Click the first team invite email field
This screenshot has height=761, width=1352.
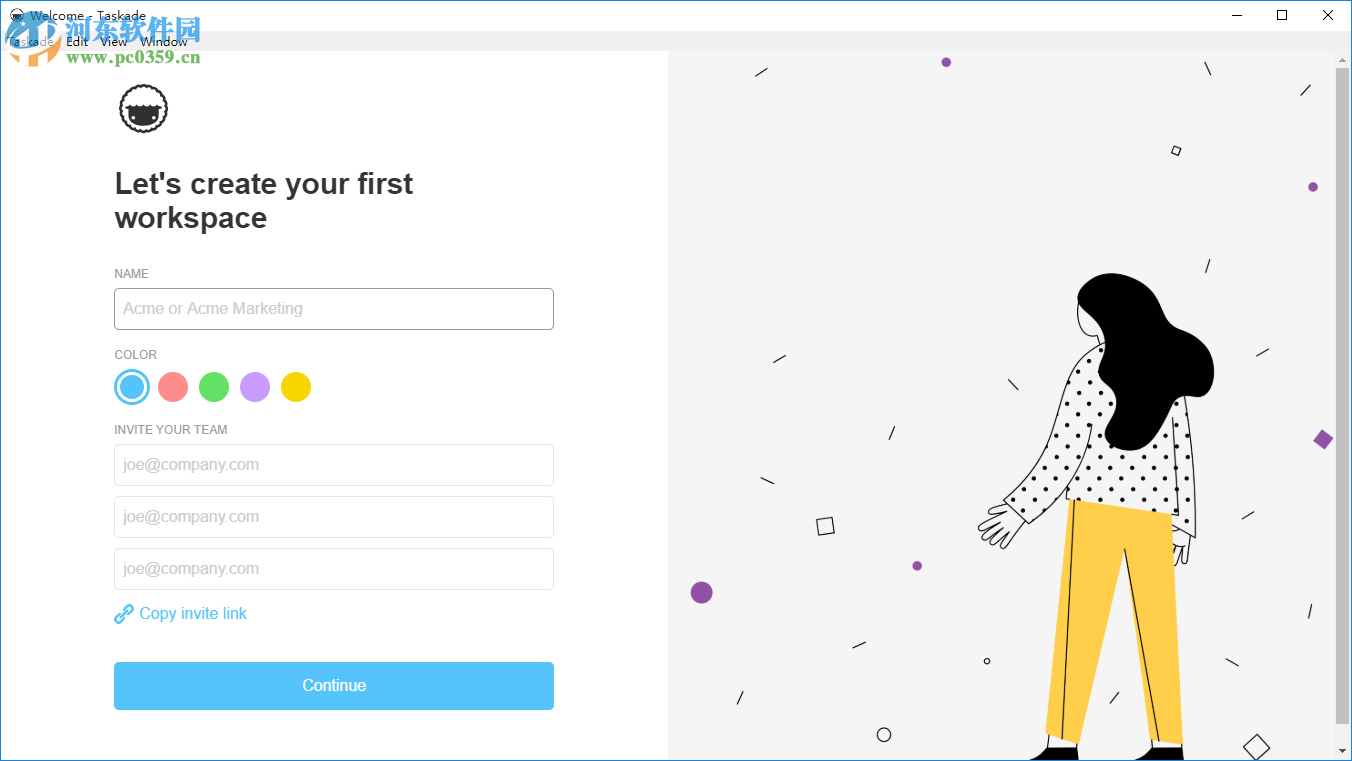pyautogui.click(x=333, y=465)
